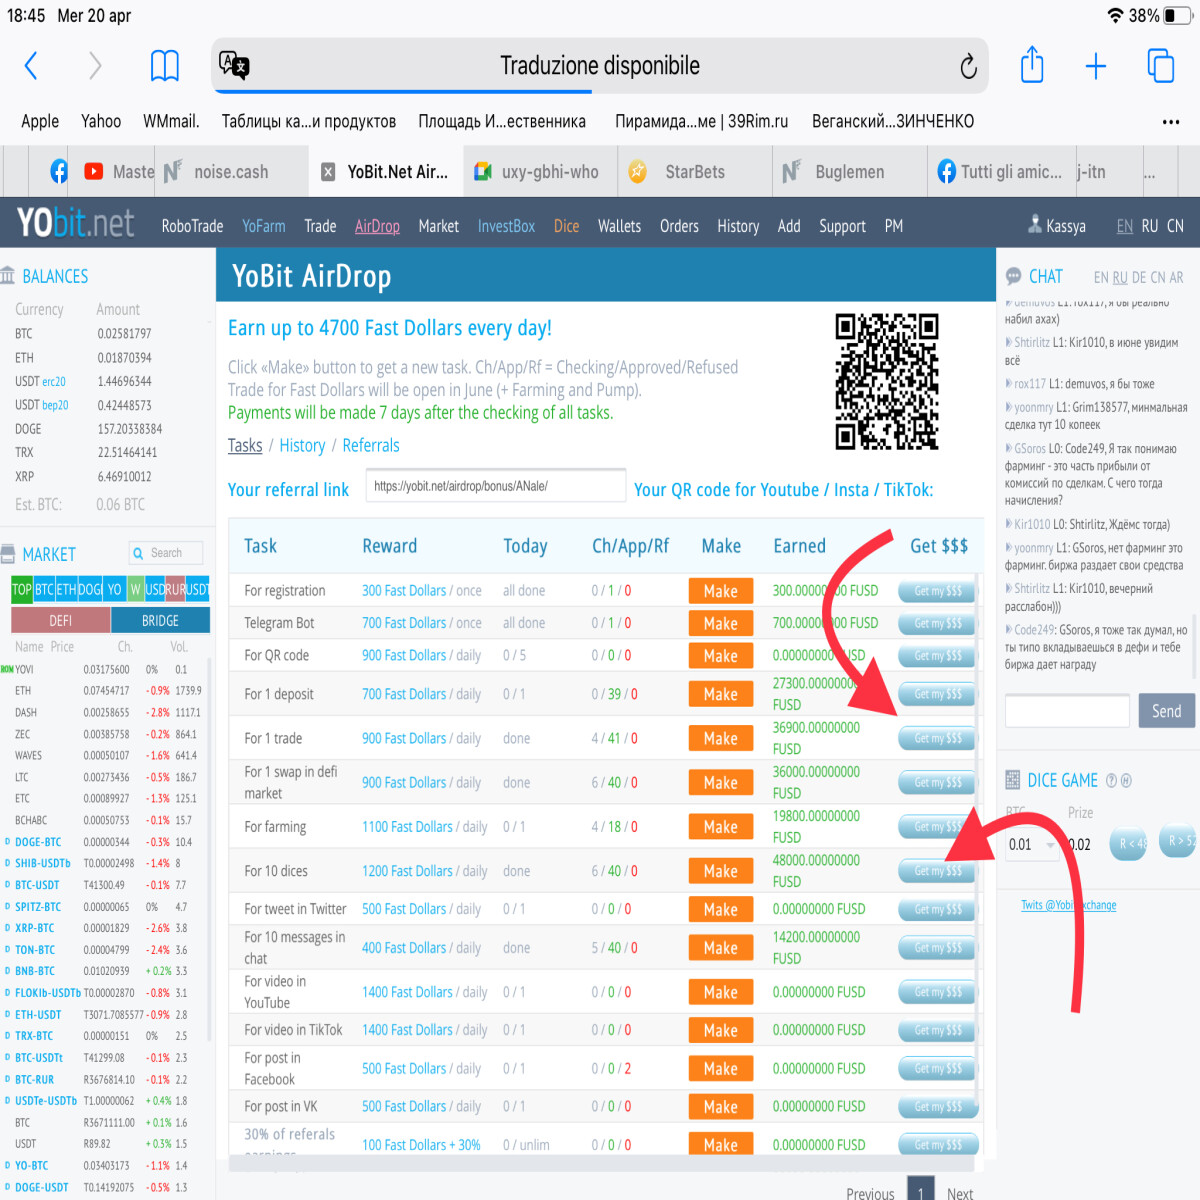Viewport: 1200px width, 1200px height.
Task: Get my $$$ for registration row
Action: pos(937,591)
